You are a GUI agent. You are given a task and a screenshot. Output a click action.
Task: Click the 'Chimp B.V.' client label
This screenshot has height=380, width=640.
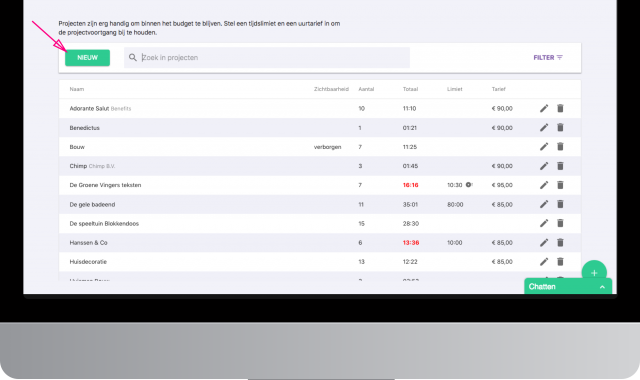[x=102, y=166]
